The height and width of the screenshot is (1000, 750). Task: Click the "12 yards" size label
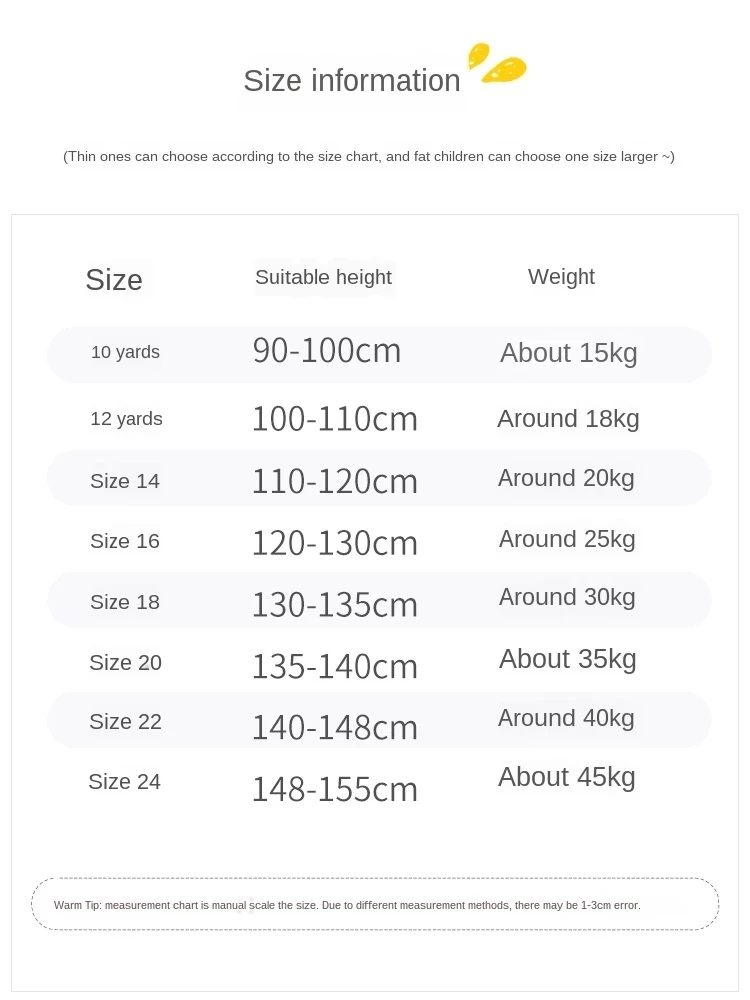point(126,419)
